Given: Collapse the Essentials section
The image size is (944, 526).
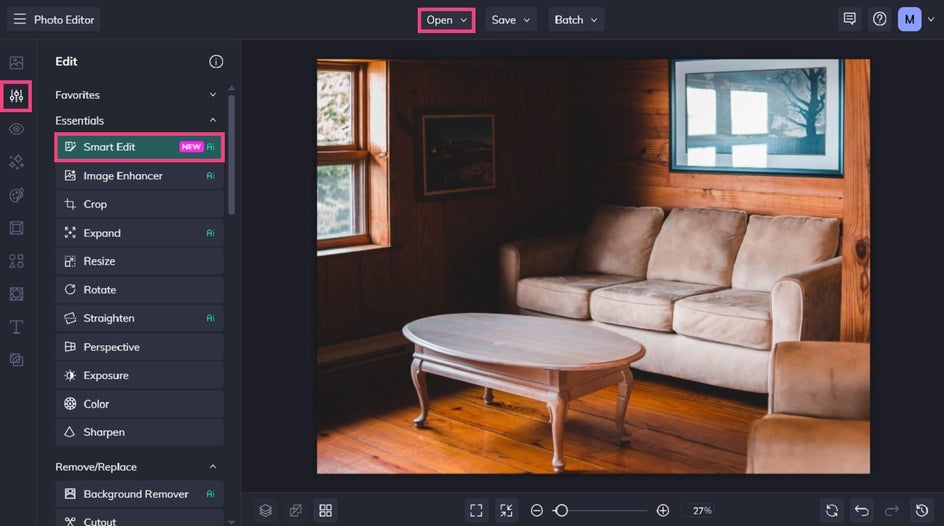Looking at the screenshot, I should tap(213, 120).
